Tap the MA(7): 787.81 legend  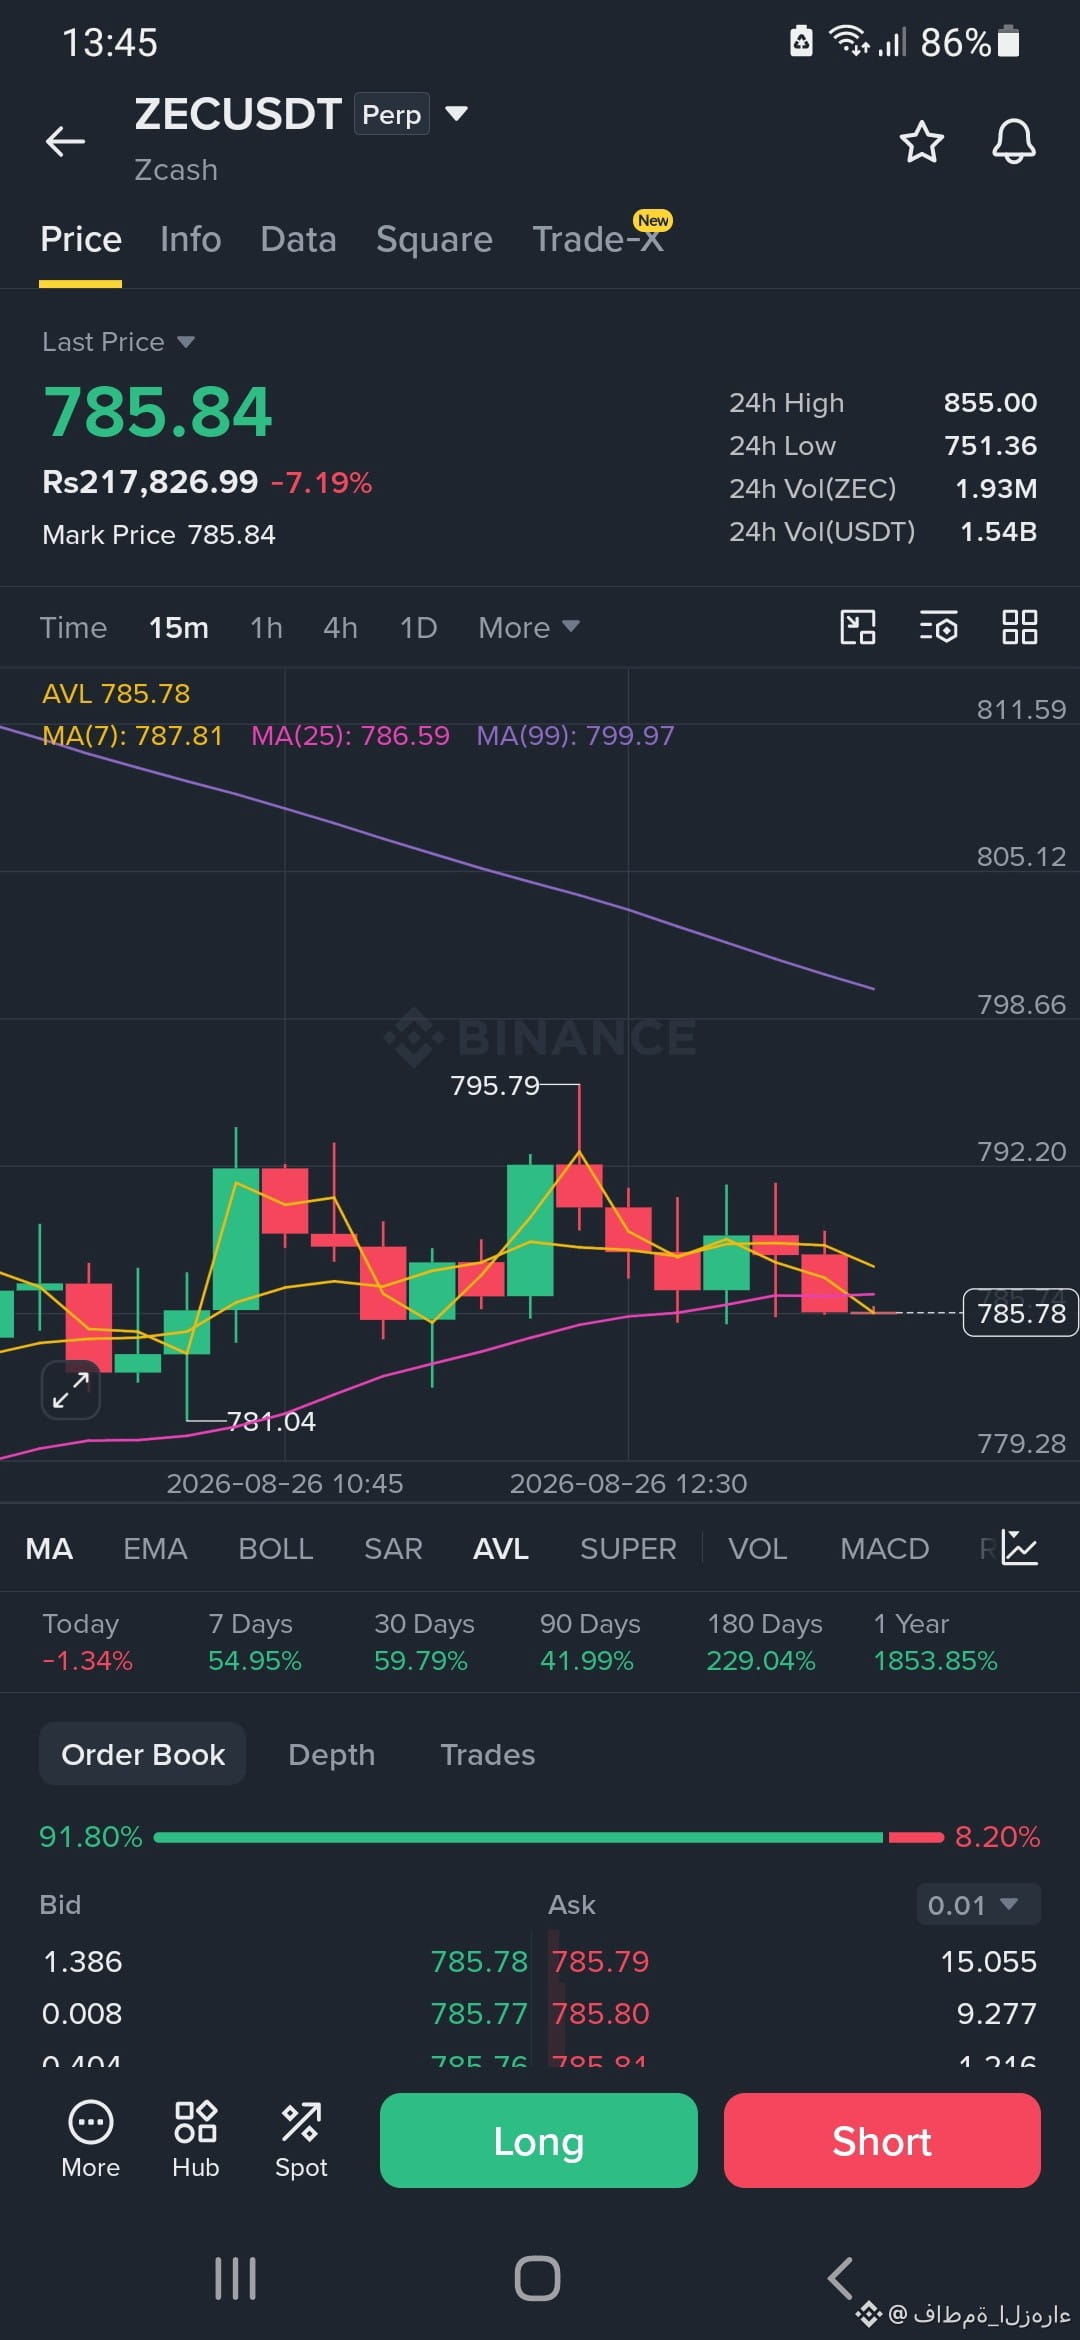click(x=132, y=735)
